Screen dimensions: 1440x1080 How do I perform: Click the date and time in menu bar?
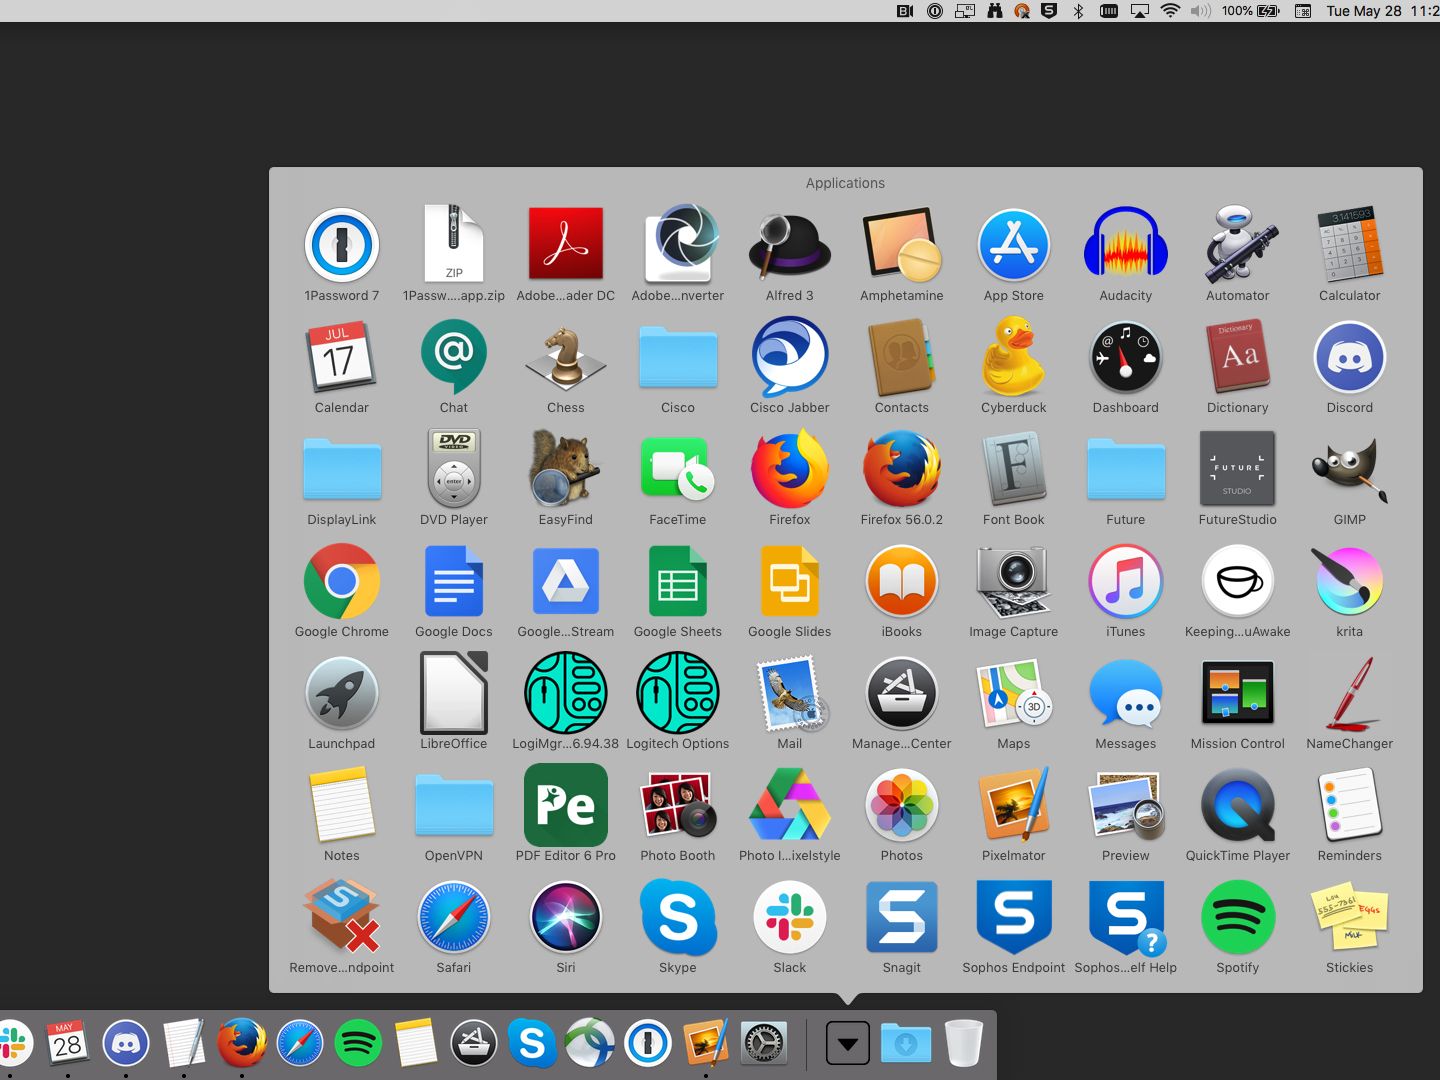tap(1380, 11)
